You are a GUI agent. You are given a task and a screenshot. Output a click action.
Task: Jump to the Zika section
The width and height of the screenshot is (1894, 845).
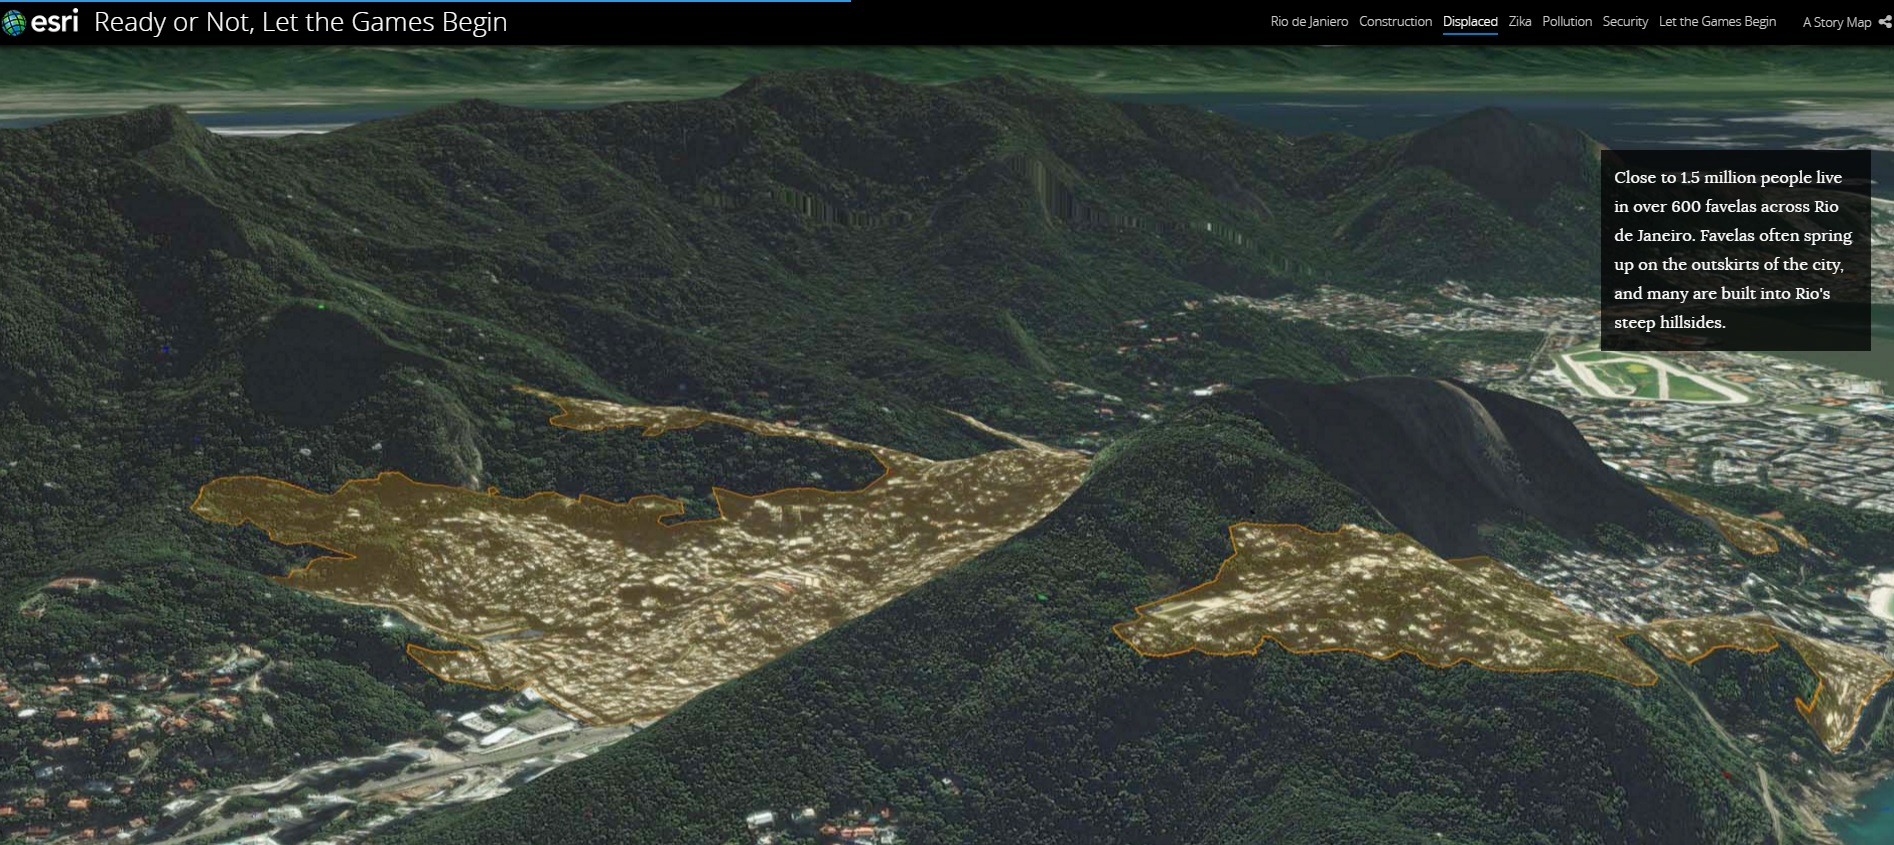pos(1519,22)
